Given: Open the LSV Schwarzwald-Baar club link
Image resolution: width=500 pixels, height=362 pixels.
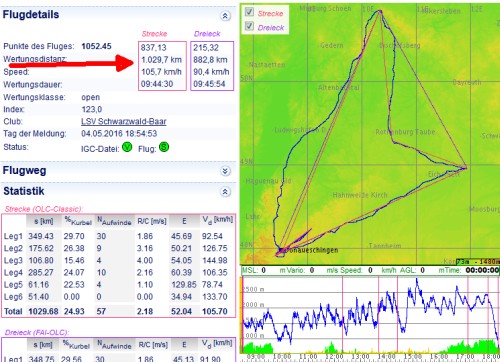Looking at the screenshot, I should point(124,121).
